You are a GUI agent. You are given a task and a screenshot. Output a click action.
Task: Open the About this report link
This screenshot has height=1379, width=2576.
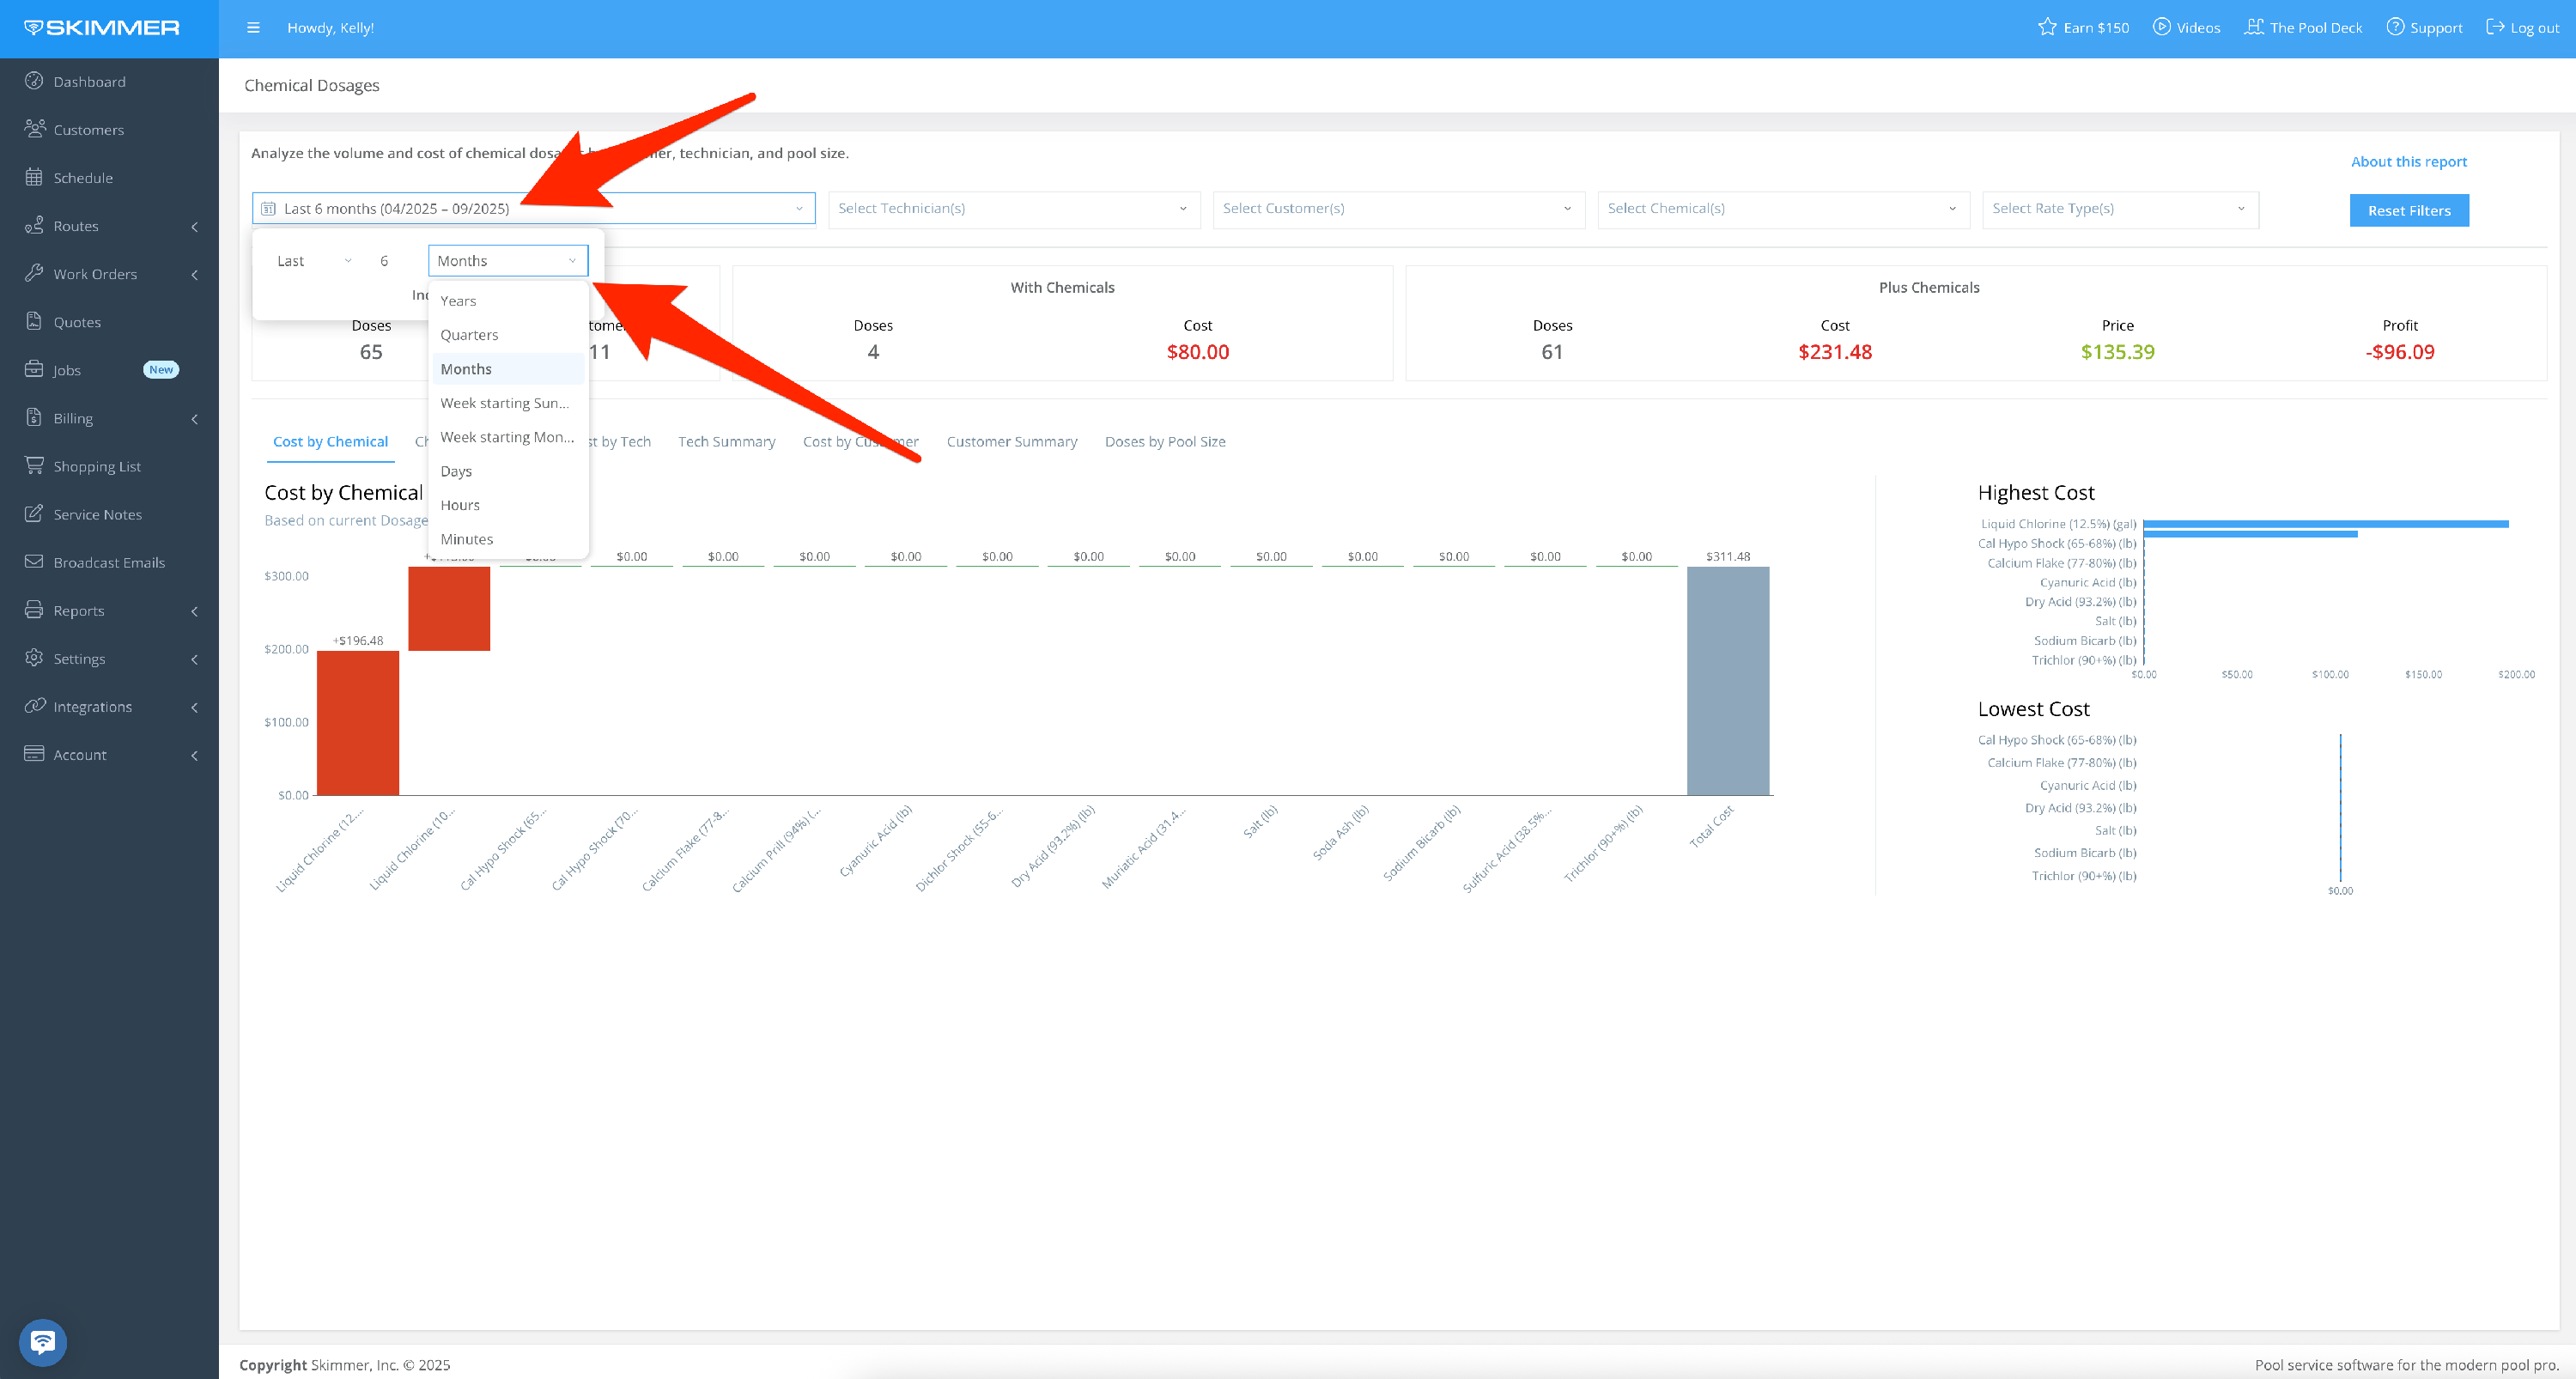pos(2408,161)
